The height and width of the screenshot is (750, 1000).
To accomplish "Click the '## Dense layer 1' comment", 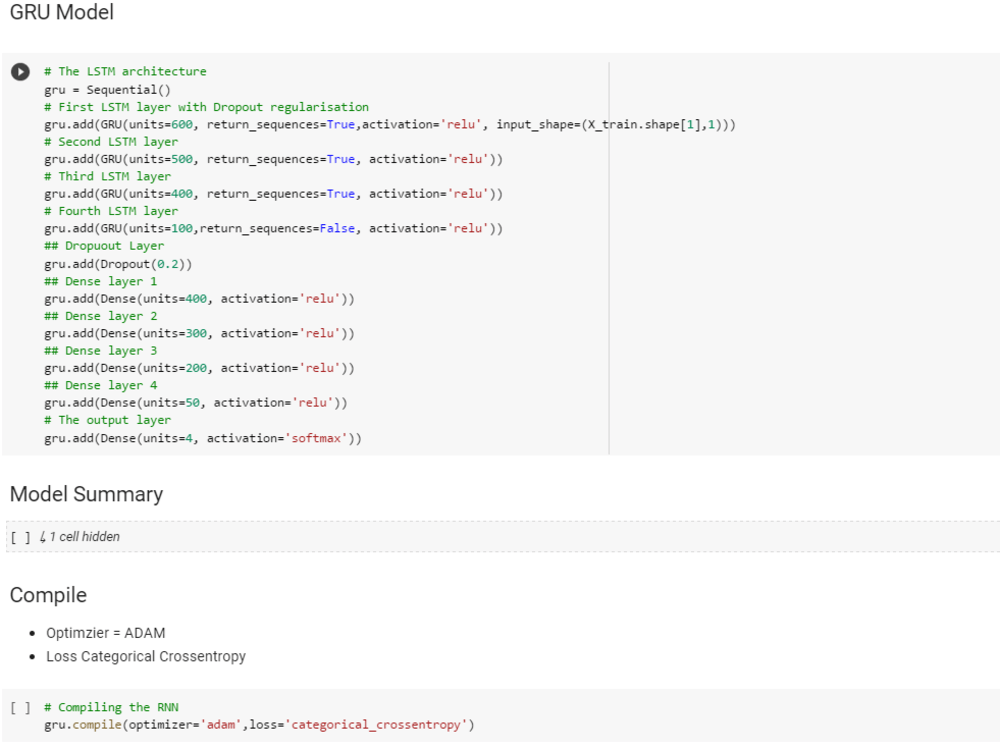I will 101,281.
